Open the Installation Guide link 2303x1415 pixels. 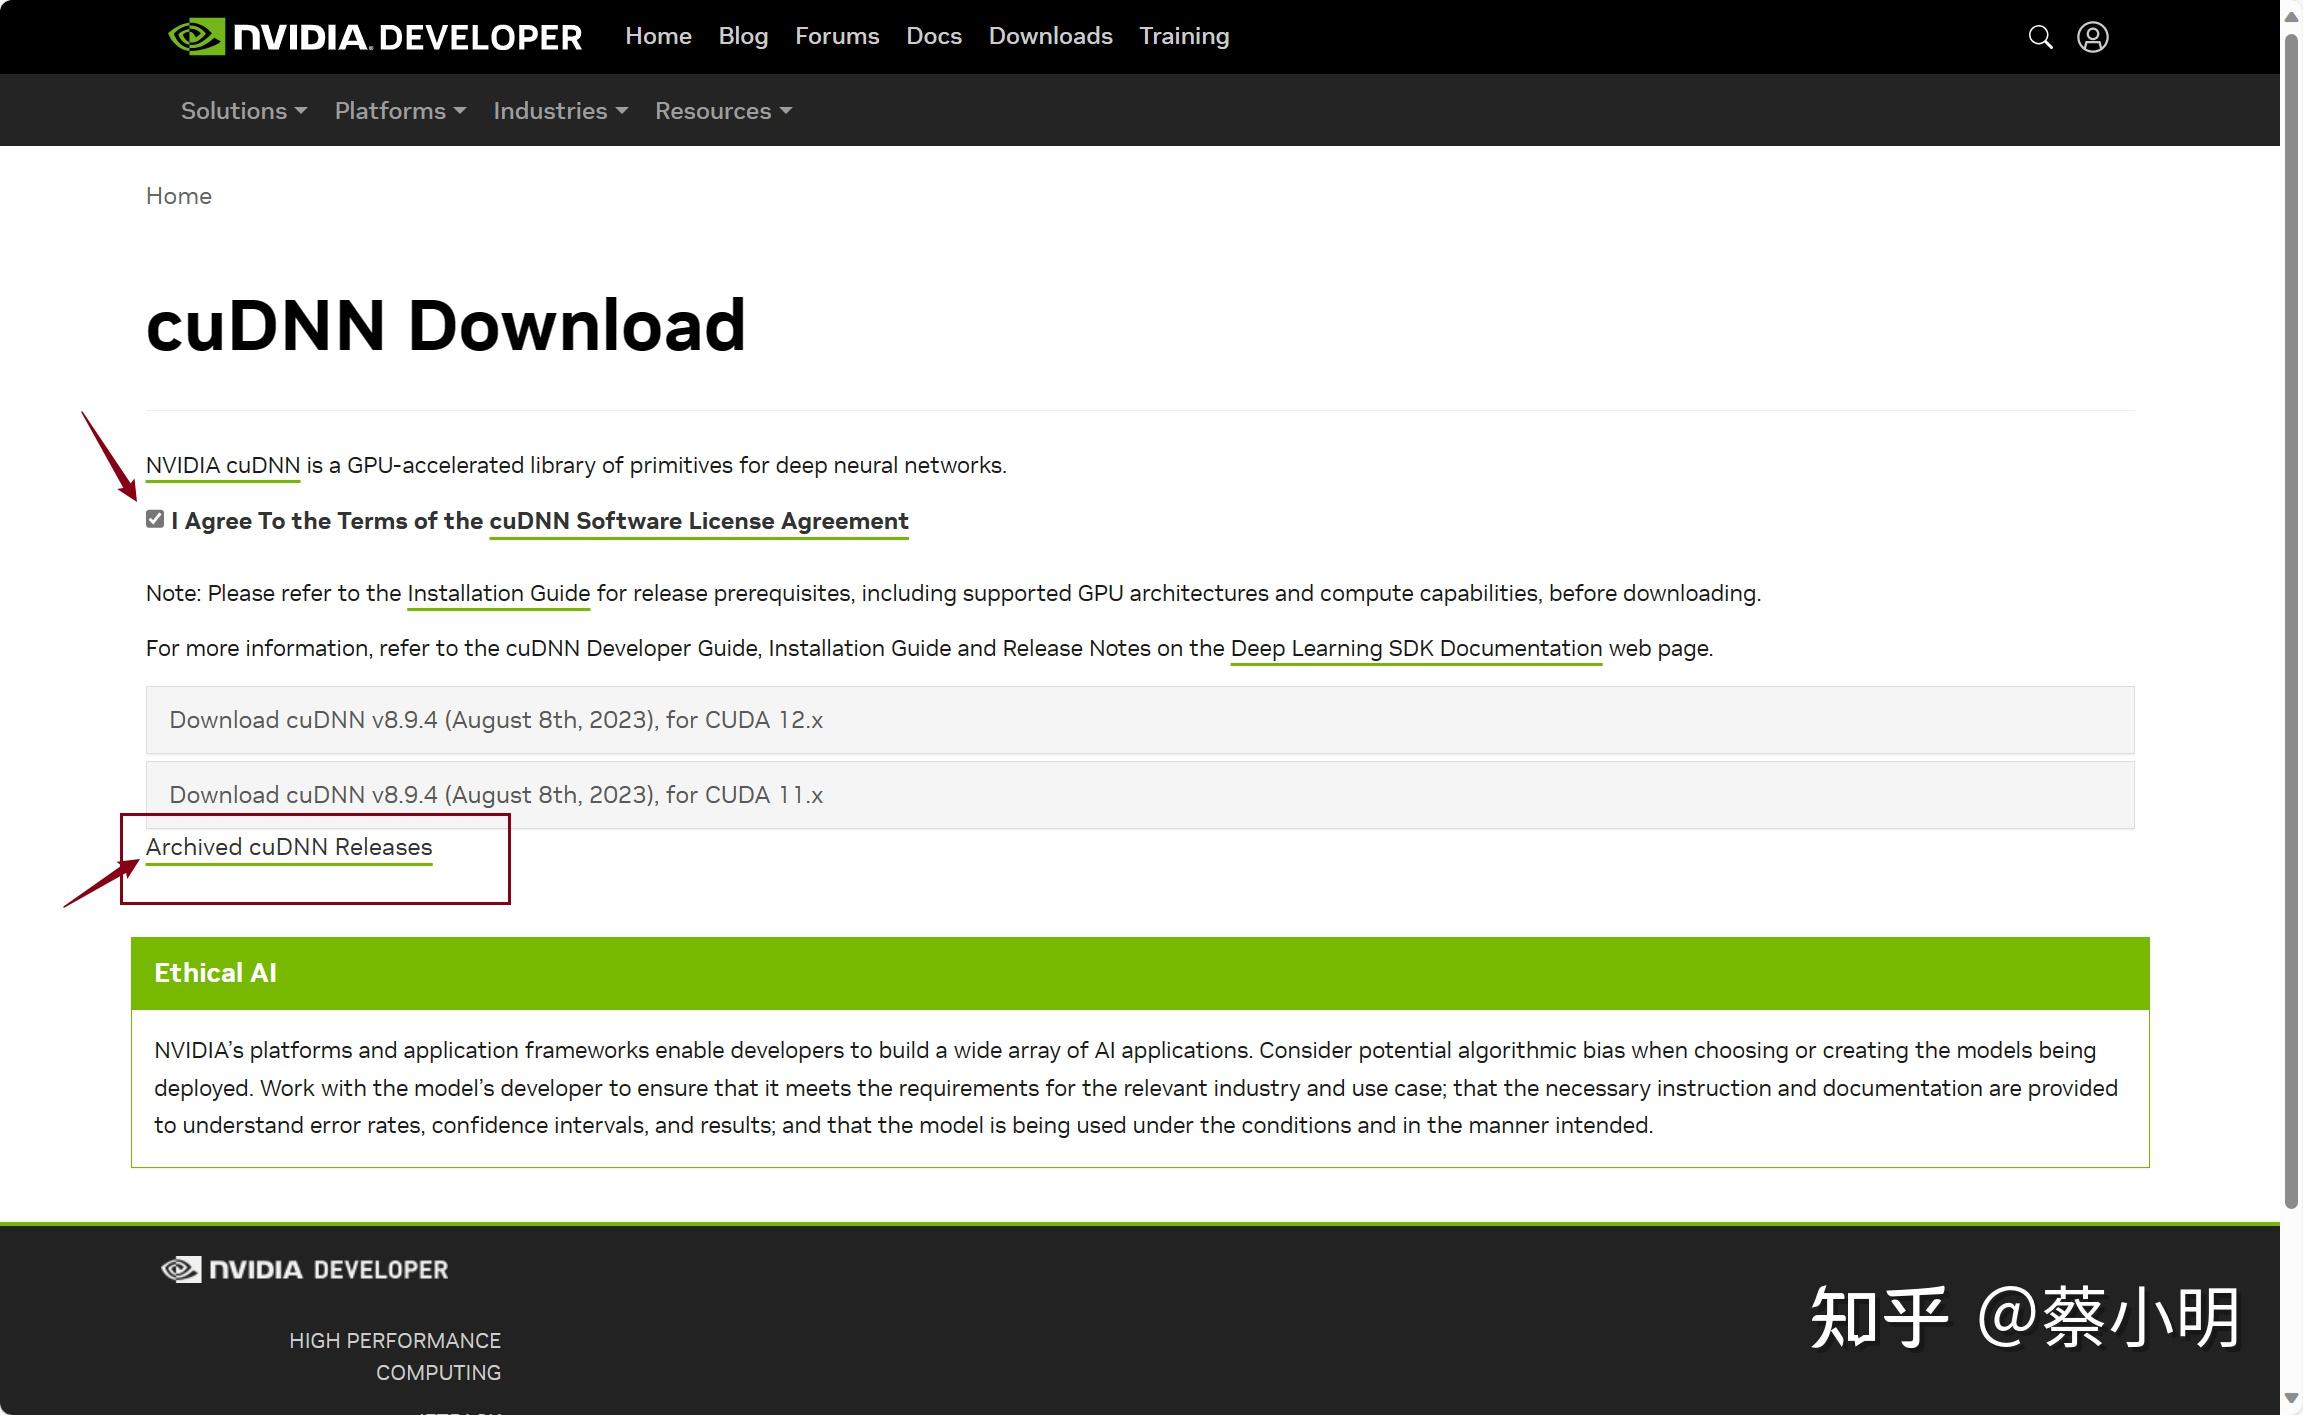click(x=498, y=594)
